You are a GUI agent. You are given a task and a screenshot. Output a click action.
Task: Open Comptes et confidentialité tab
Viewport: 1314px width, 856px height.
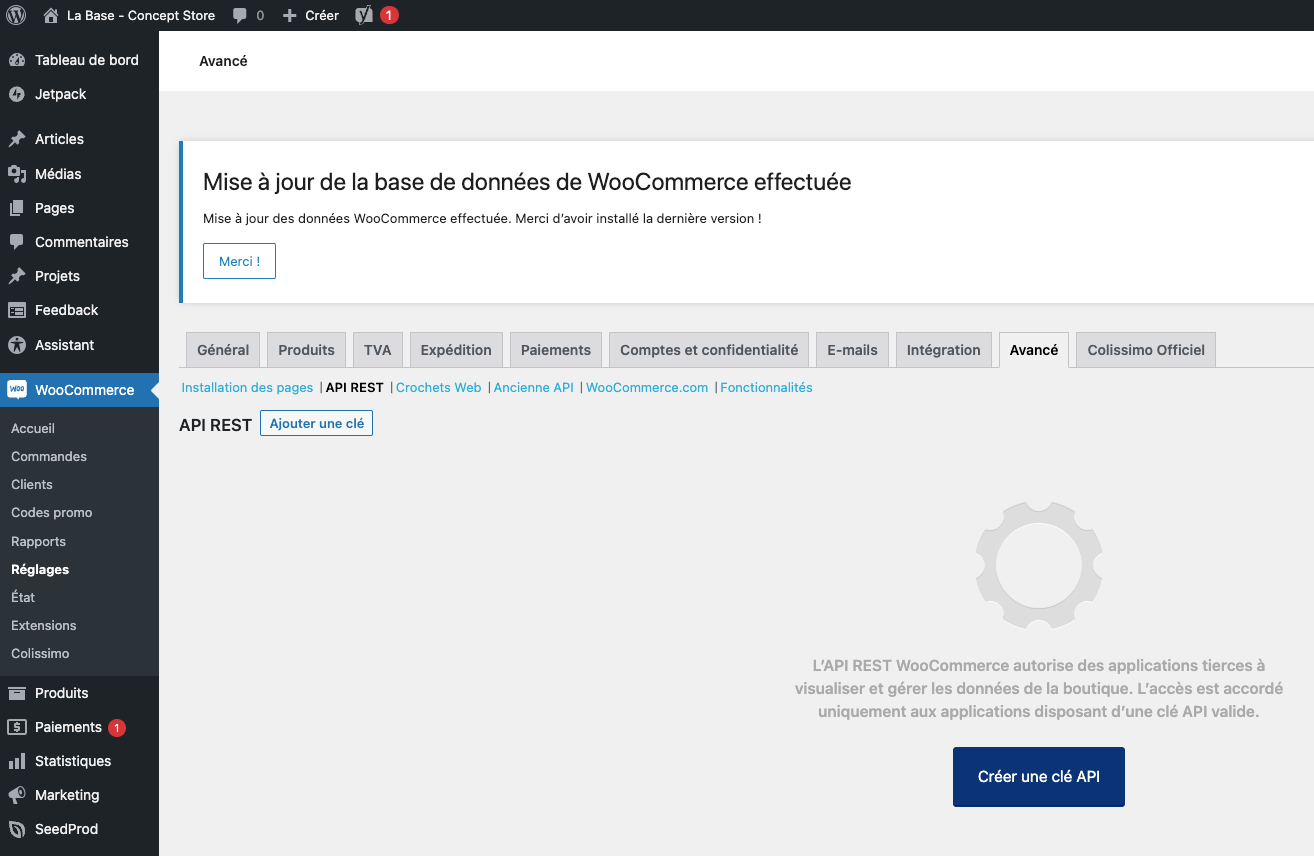point(709,350)
